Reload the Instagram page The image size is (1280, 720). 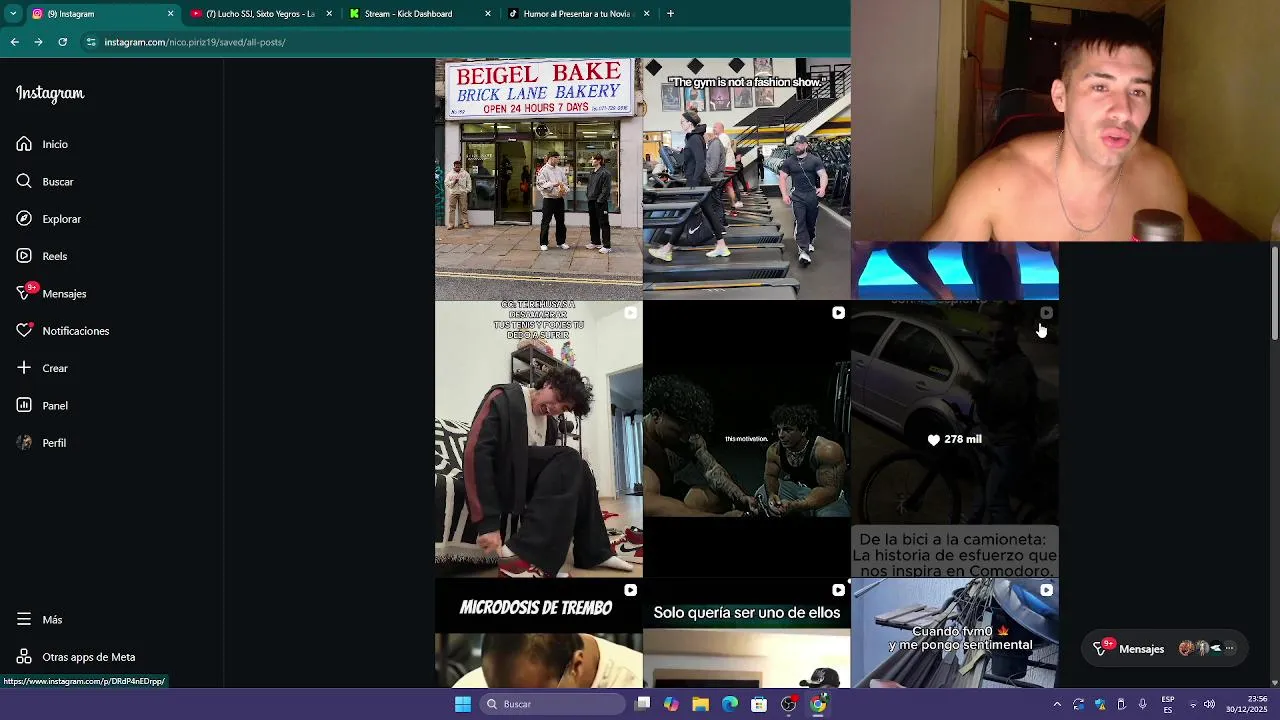point(62,42)
